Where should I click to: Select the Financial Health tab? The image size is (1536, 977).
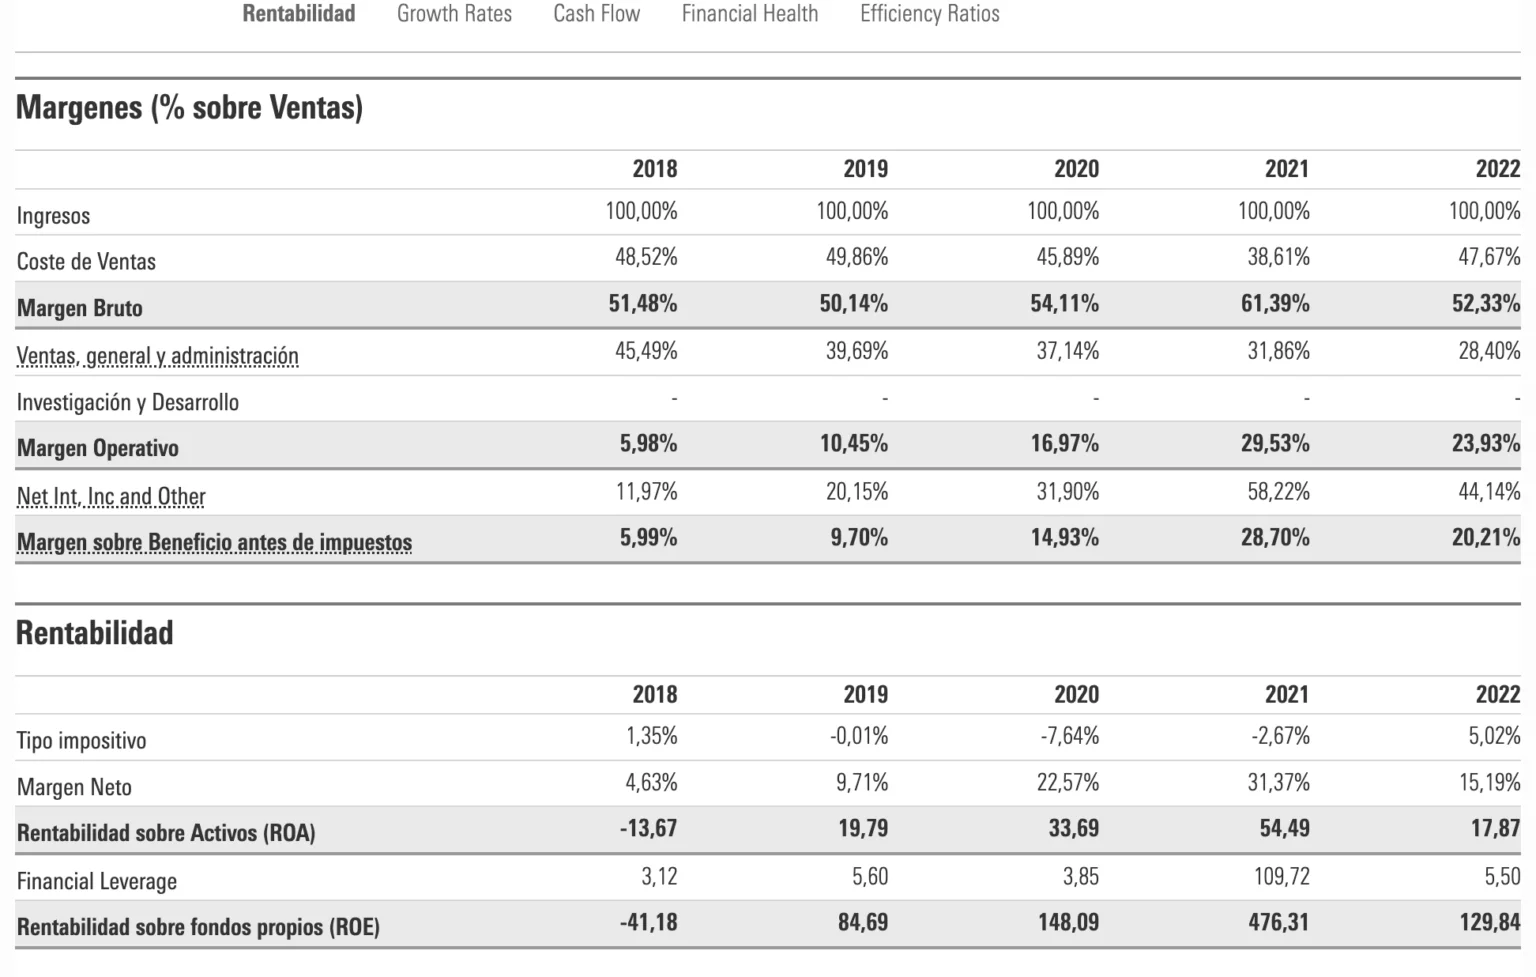tap(749, 14)
